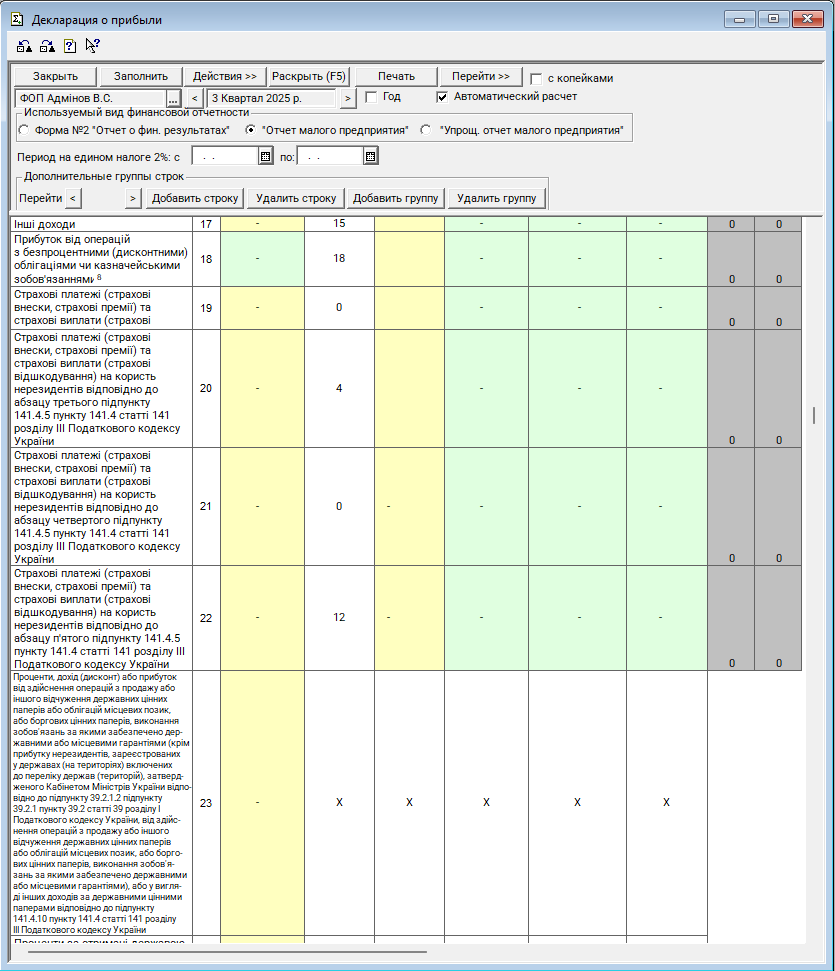Activate the What's This cursor help icon
Image resolution: width=835 pixels, height=971 pixels.
93,45
